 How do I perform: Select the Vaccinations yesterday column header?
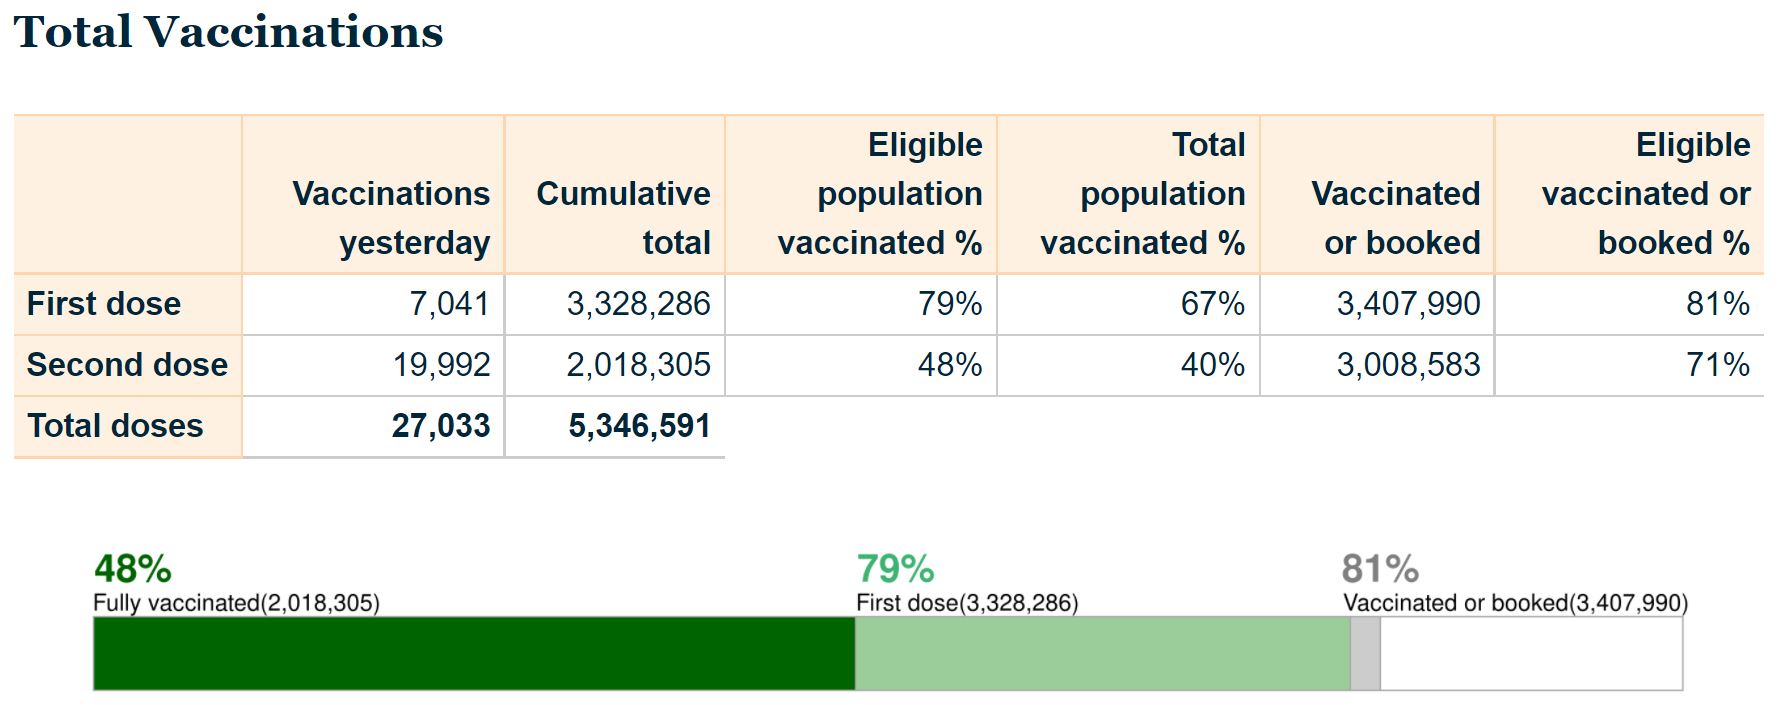point(391,218)
